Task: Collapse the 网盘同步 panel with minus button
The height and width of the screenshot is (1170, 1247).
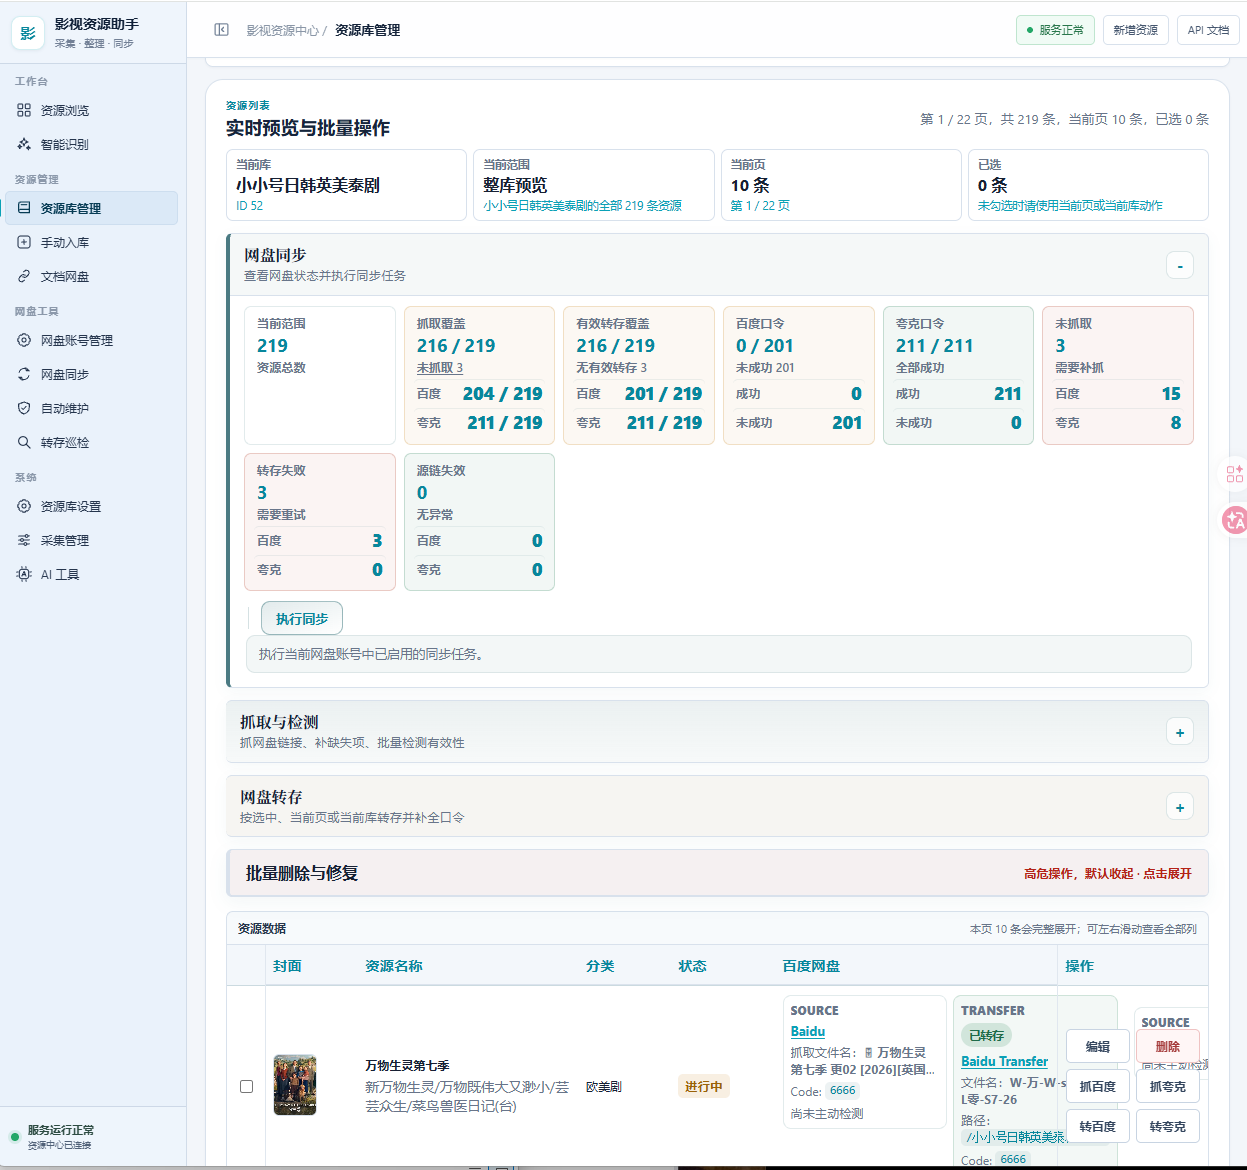Action: [1180, 265]
